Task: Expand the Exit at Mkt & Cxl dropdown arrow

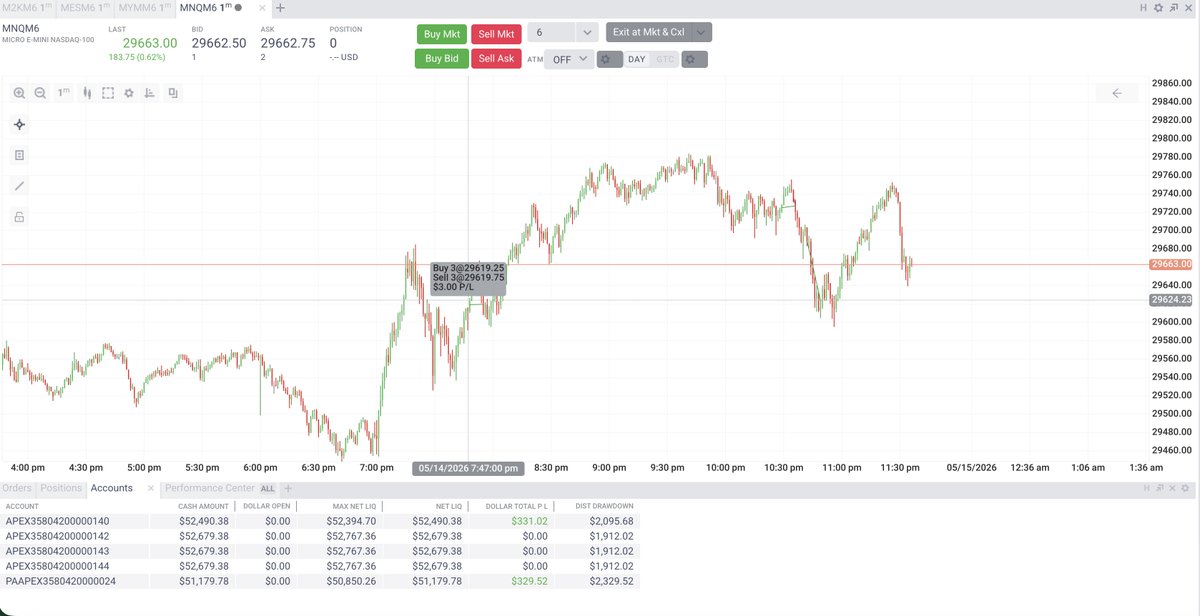Action: (702, 32)
